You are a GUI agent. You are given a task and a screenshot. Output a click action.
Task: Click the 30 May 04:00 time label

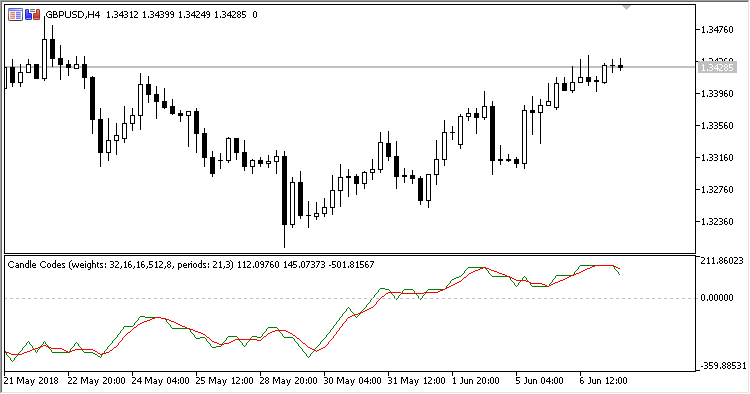pos(353,381)
